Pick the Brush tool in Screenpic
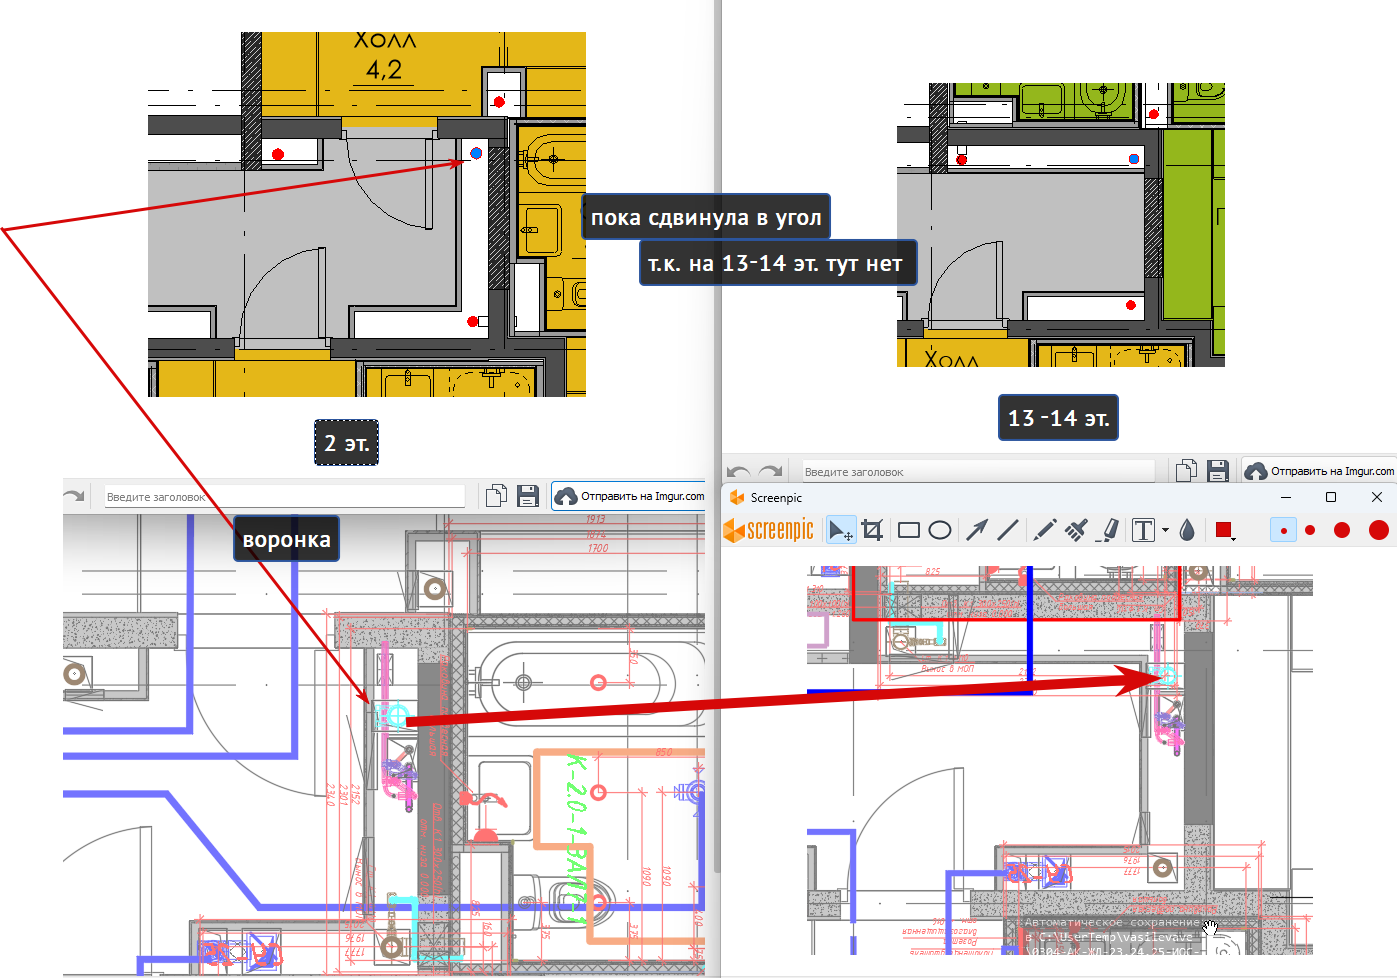This screenshot has width=1397, height=978. 1076,530
